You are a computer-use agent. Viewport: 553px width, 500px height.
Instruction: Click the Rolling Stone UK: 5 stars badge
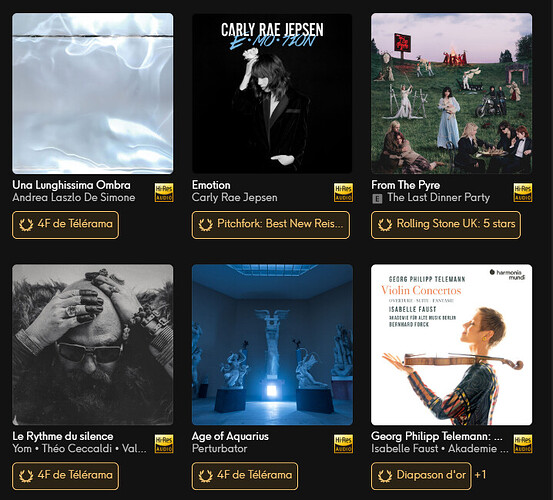(x=446, y=225)
